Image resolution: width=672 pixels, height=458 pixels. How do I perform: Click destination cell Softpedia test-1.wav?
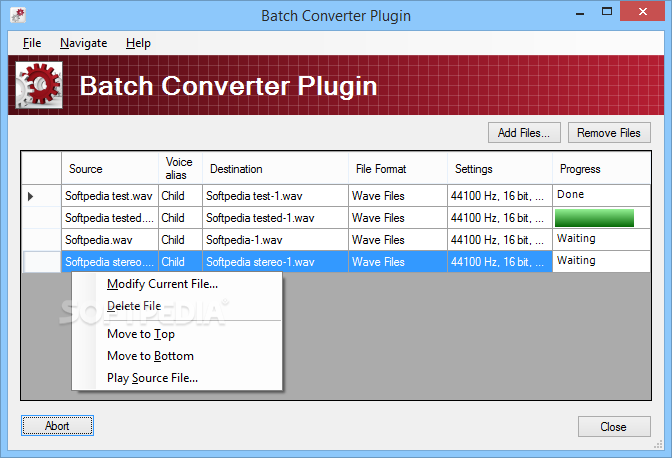tap(275, 196)
